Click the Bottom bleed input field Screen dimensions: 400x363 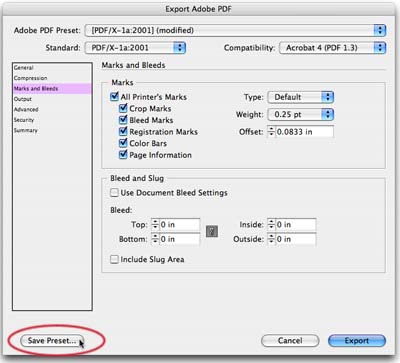179,239
